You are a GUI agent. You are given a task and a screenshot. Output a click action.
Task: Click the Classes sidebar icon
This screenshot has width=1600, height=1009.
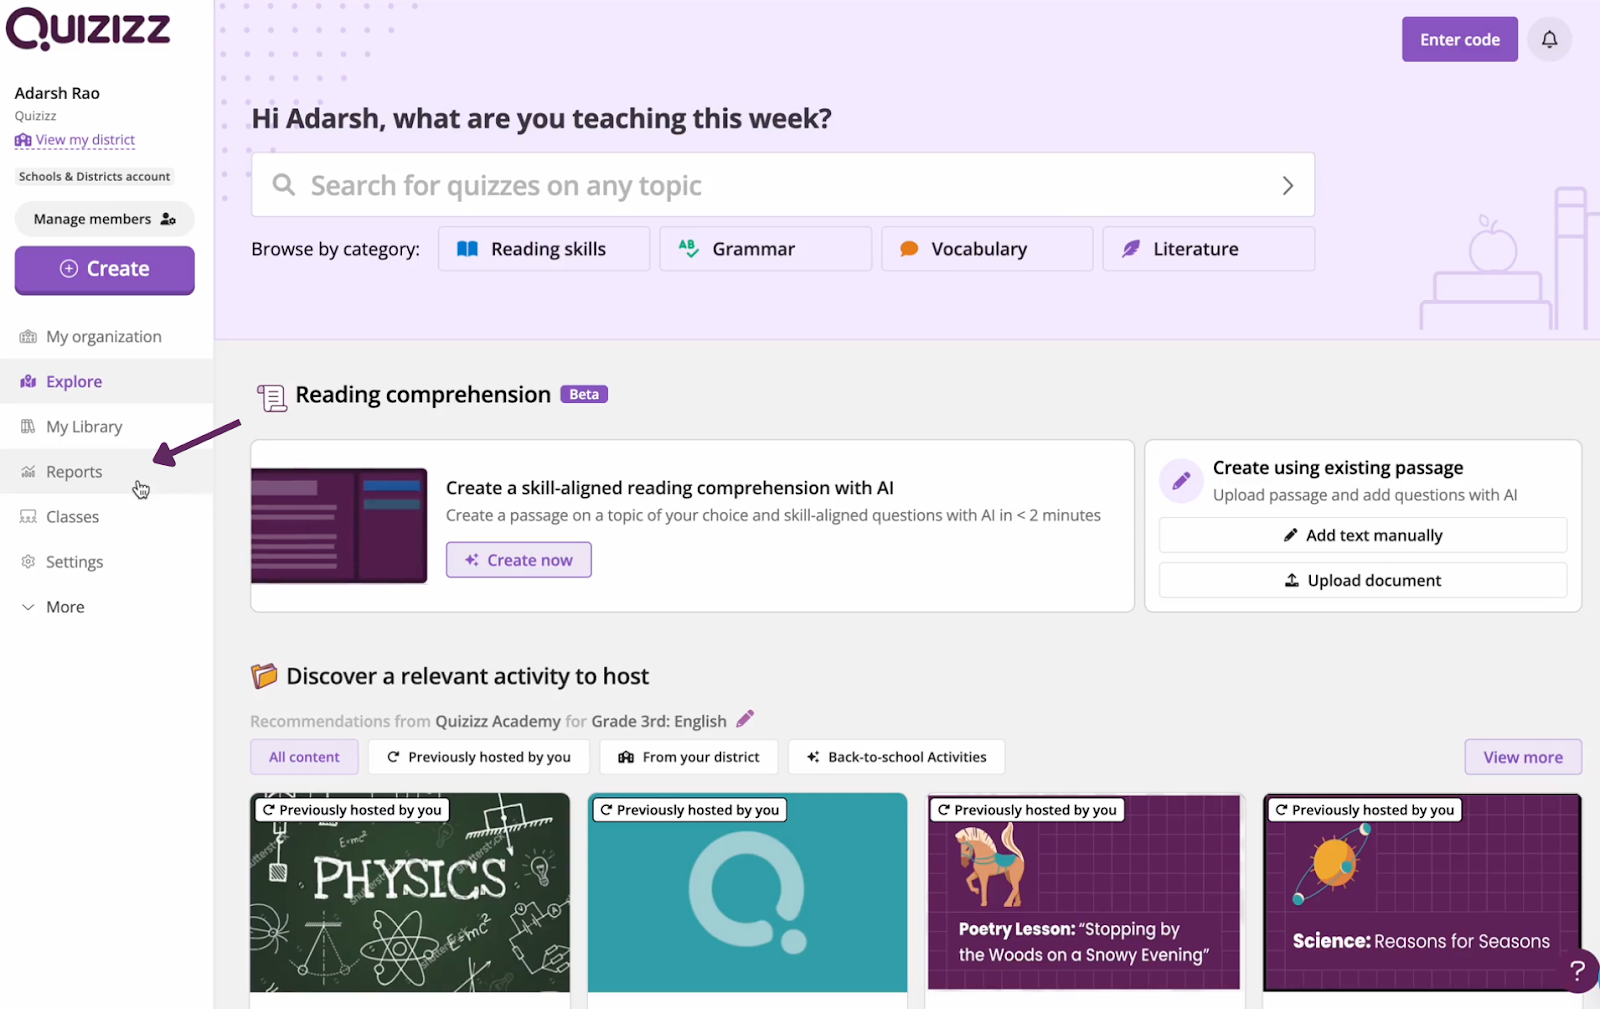click(x=28, y=517)
